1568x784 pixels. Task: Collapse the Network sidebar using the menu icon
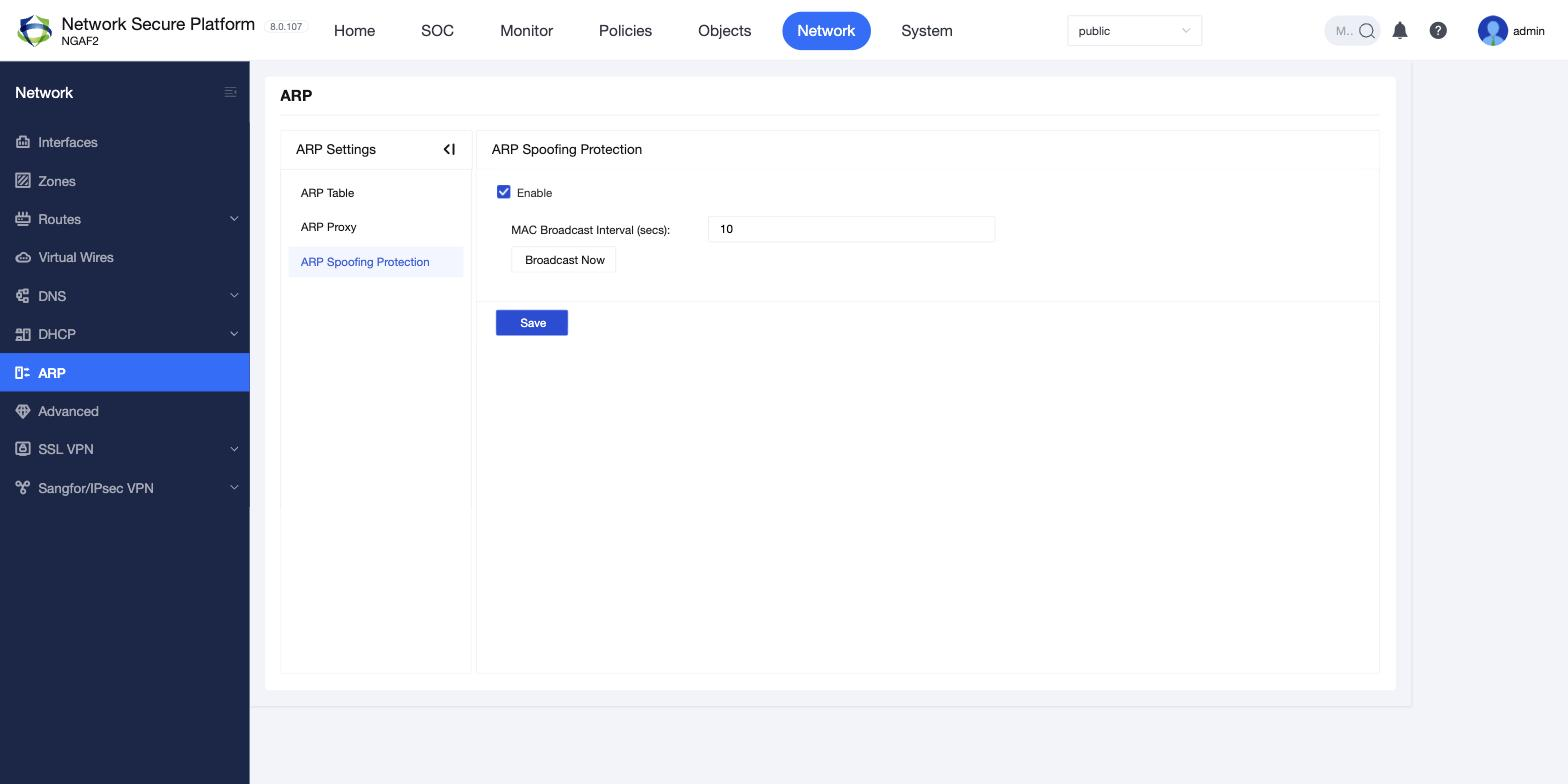(x=231, y=92)
